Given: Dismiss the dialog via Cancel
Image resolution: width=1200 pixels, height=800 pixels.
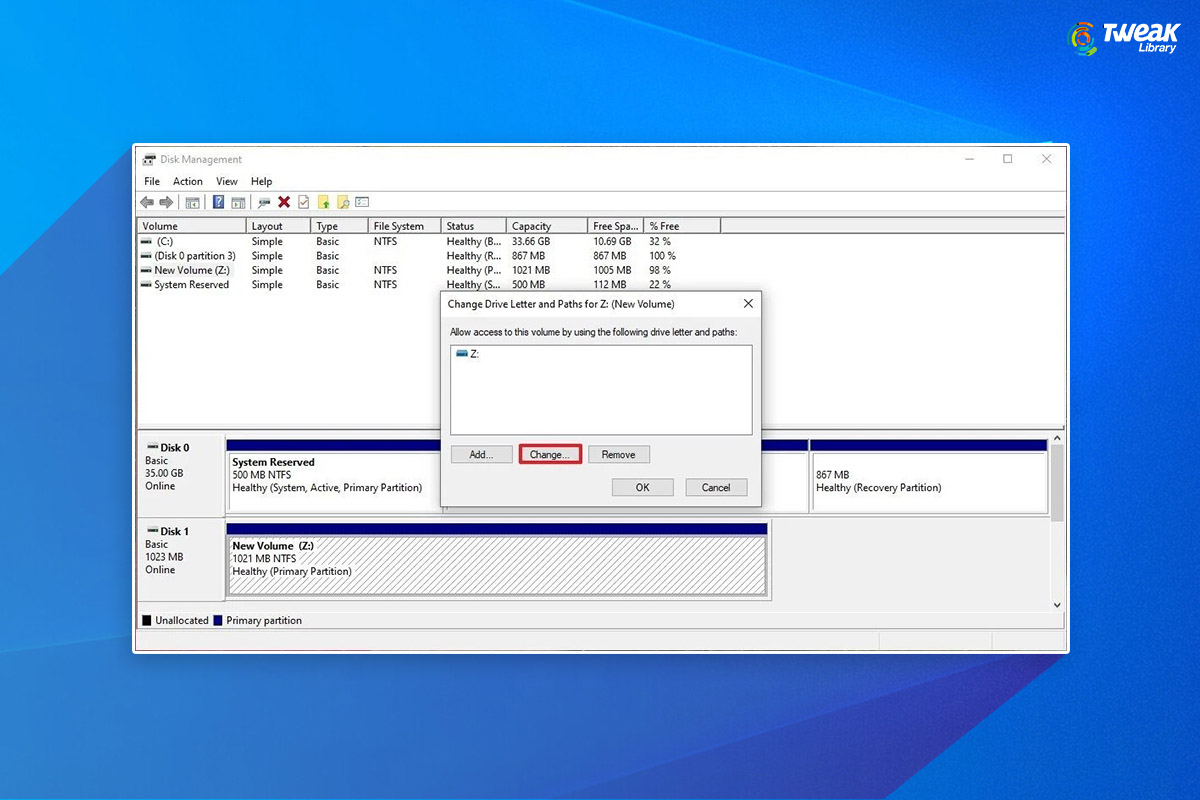Looking at the screenshot, I should tap(716, 487).
